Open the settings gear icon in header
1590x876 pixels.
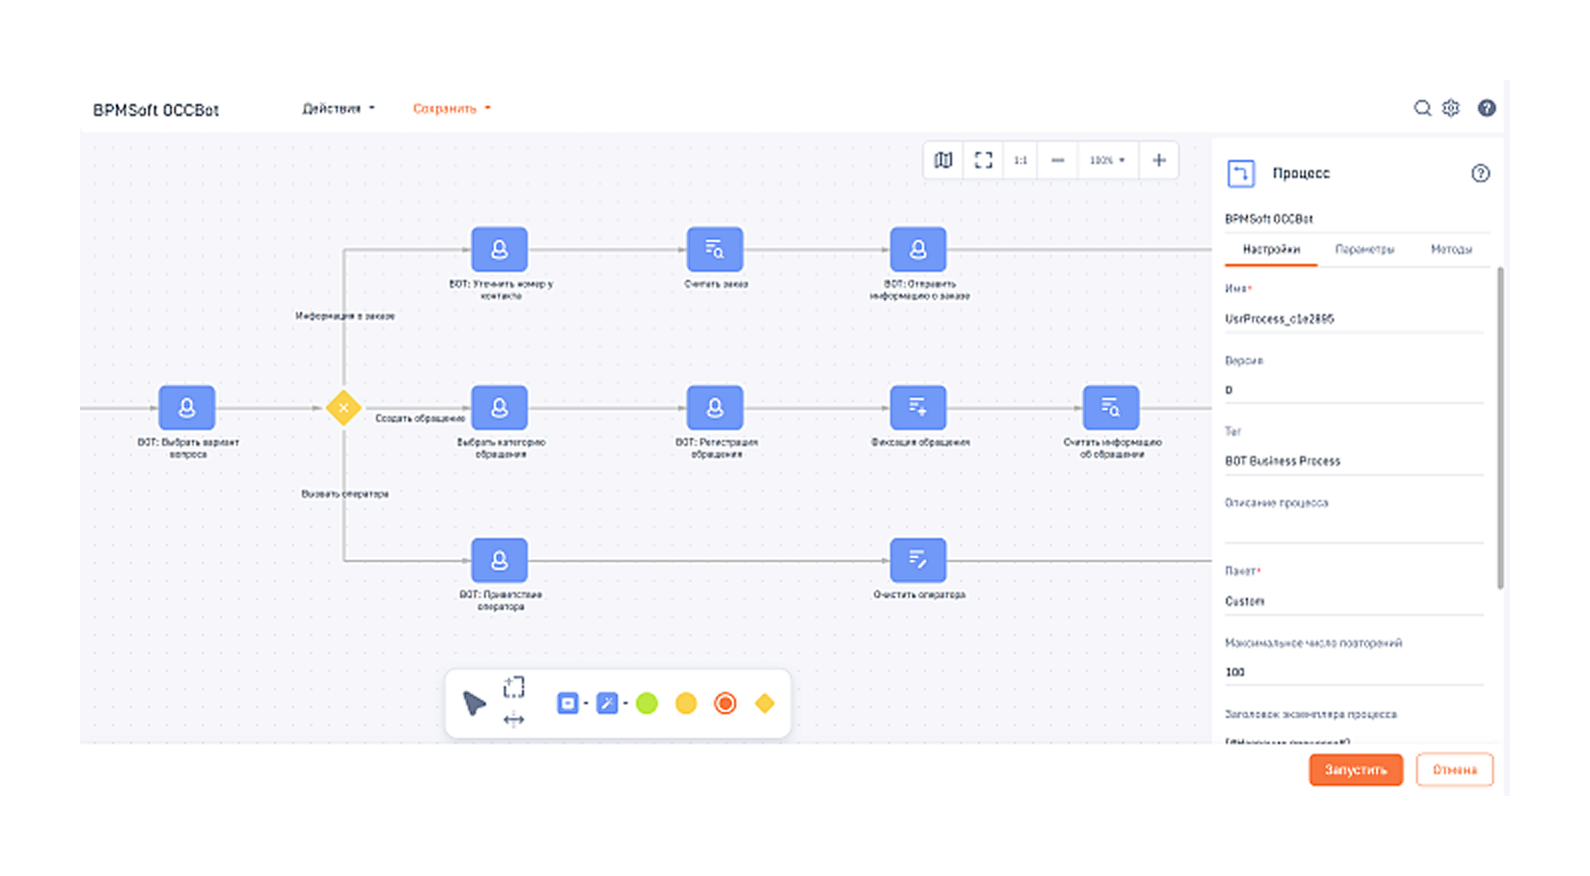tap(1451, 108)
